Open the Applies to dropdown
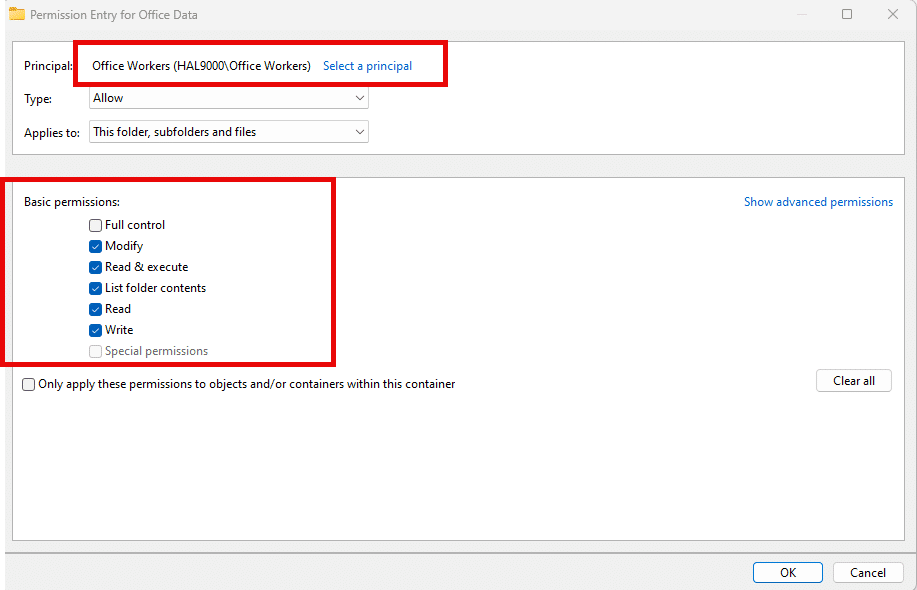 [229, 132]
